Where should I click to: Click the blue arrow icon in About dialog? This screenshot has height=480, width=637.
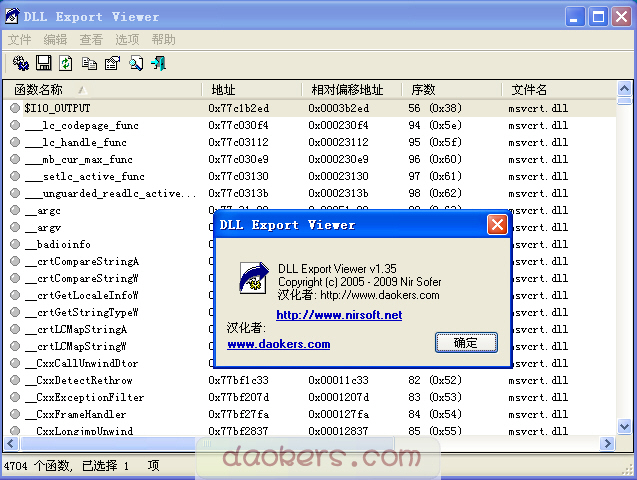click(254, 278)
